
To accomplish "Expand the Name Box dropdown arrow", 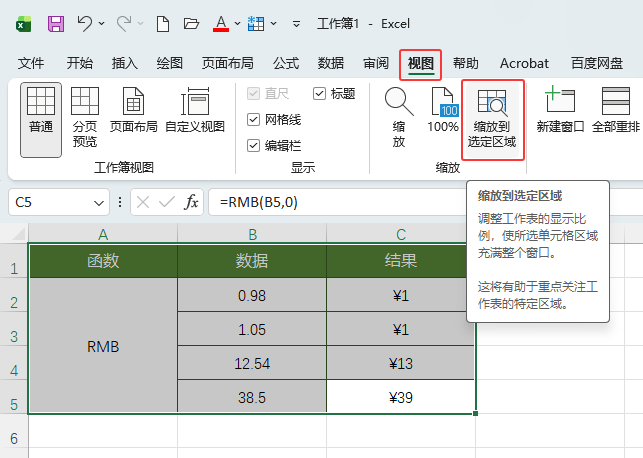I will coord(98,203).
